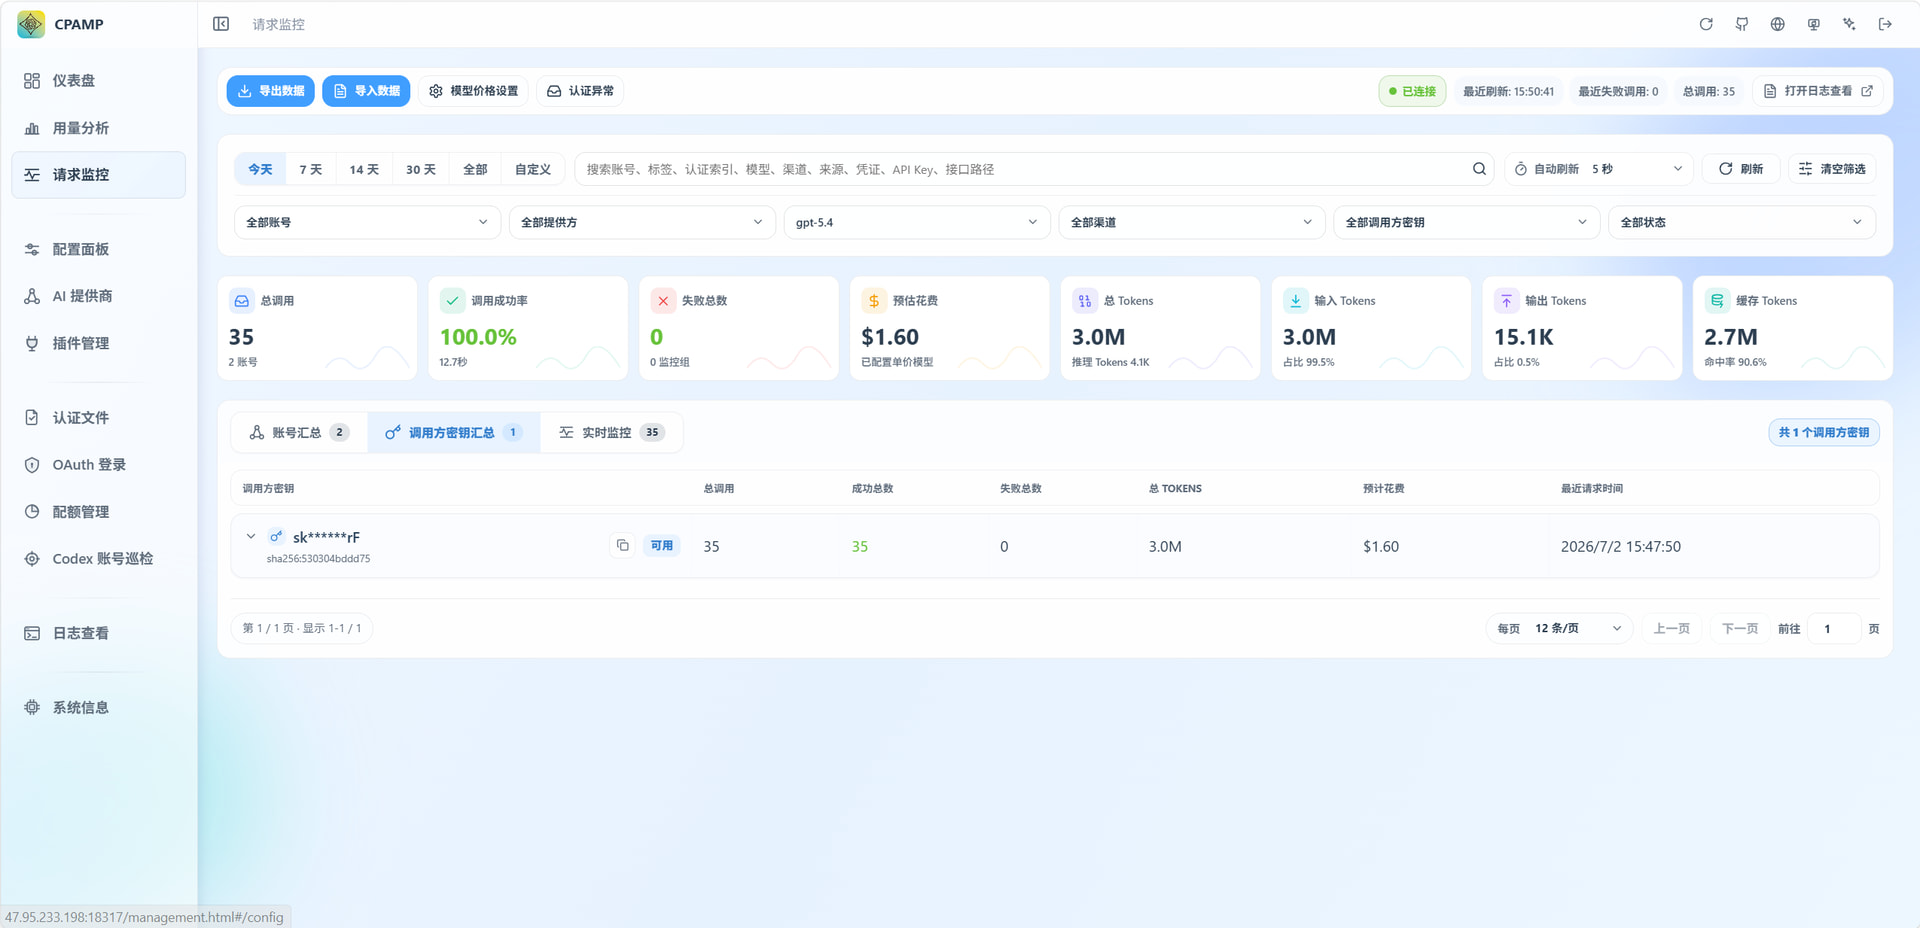The width and height of the screenshot is (1920, 928).
Task: Log out using the exit icon
Action: [1885, 24]
